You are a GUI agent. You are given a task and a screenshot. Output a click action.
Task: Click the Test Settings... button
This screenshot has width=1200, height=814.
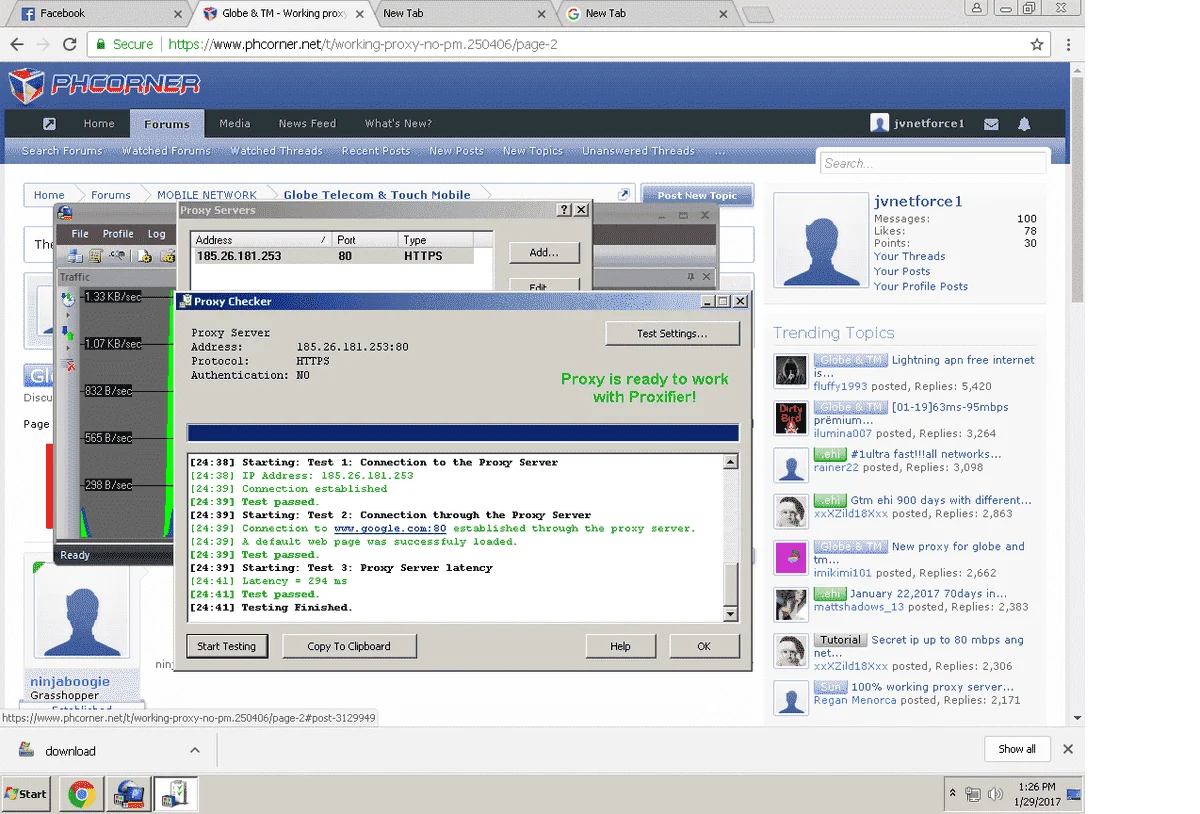672,333
